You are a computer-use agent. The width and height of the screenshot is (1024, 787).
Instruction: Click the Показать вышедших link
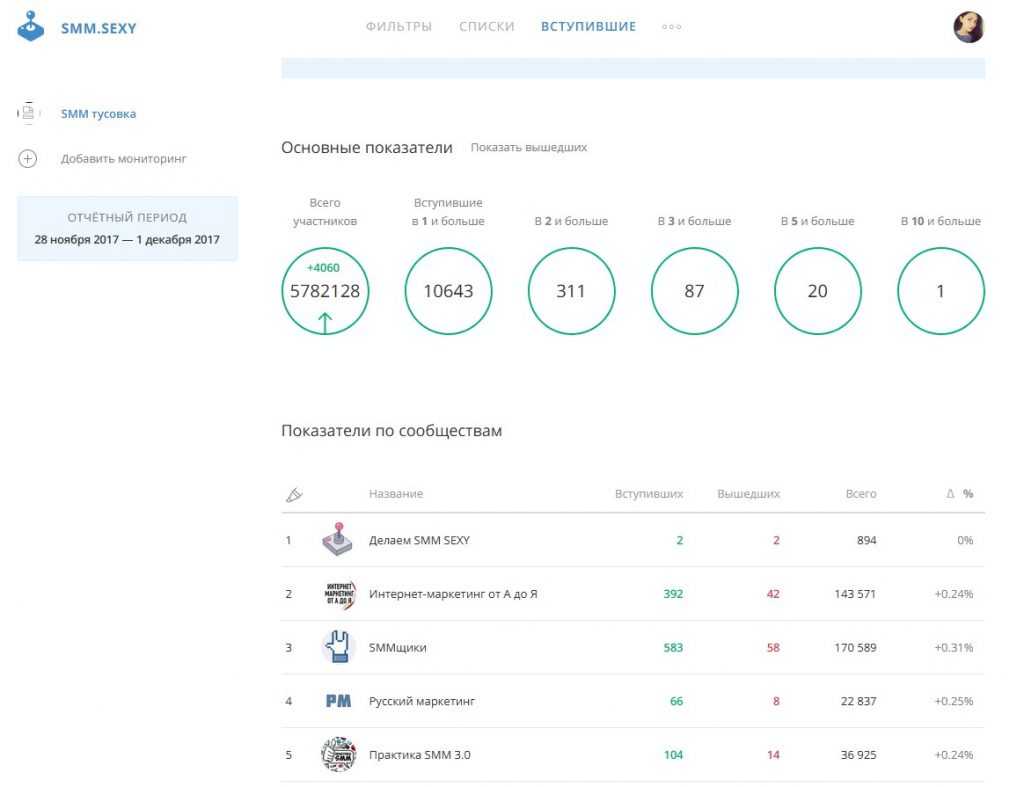click(529, 148)
